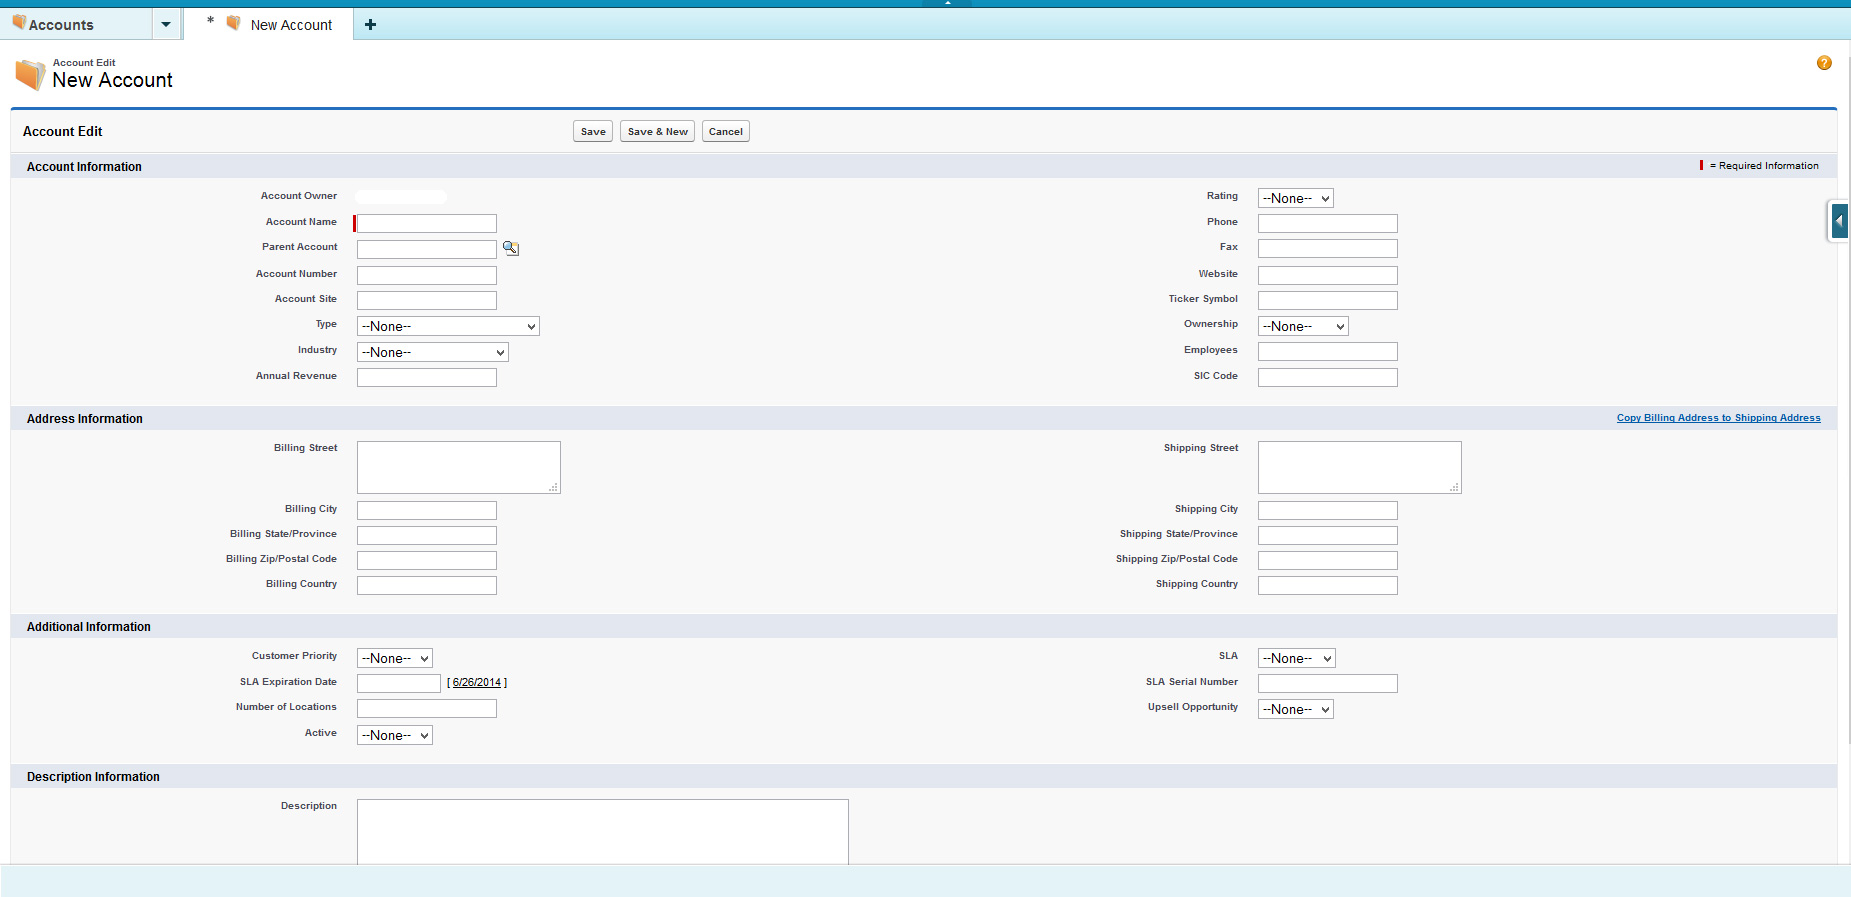
Task: Expand the Rating dropdown
Action: click(x=1295, y=199)
